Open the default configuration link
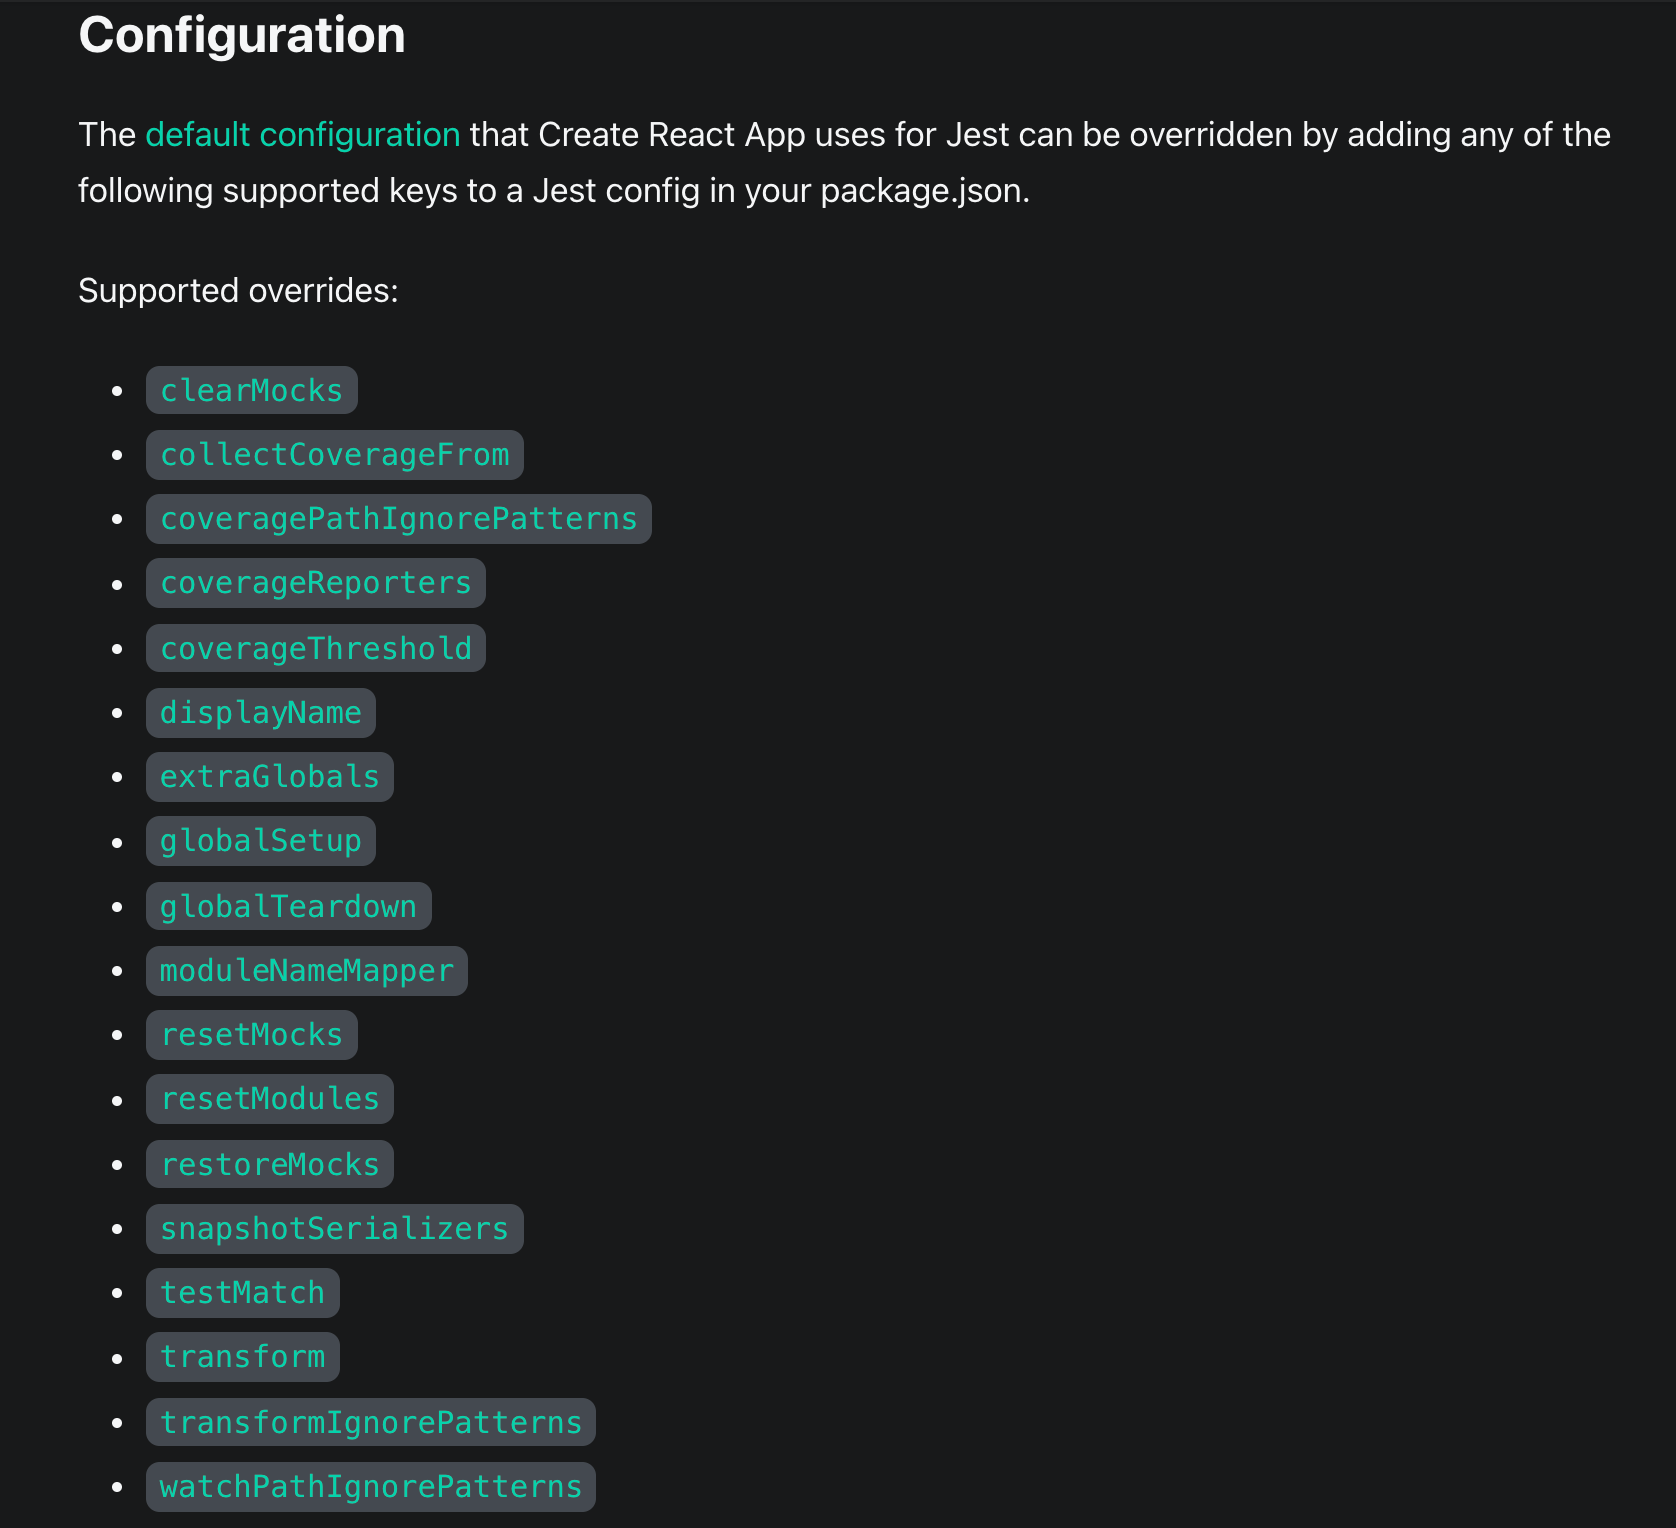 pyautogui.click(x=303, y=134)
